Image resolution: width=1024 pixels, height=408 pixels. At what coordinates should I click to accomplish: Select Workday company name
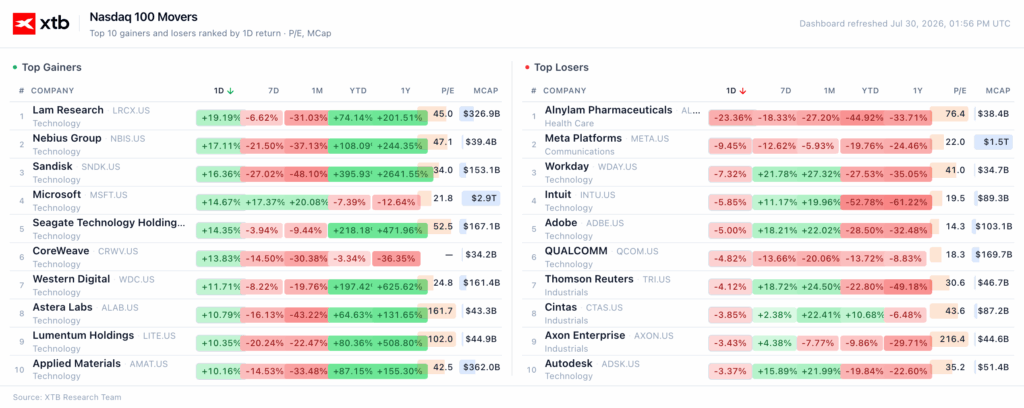(x=566, y=166)
